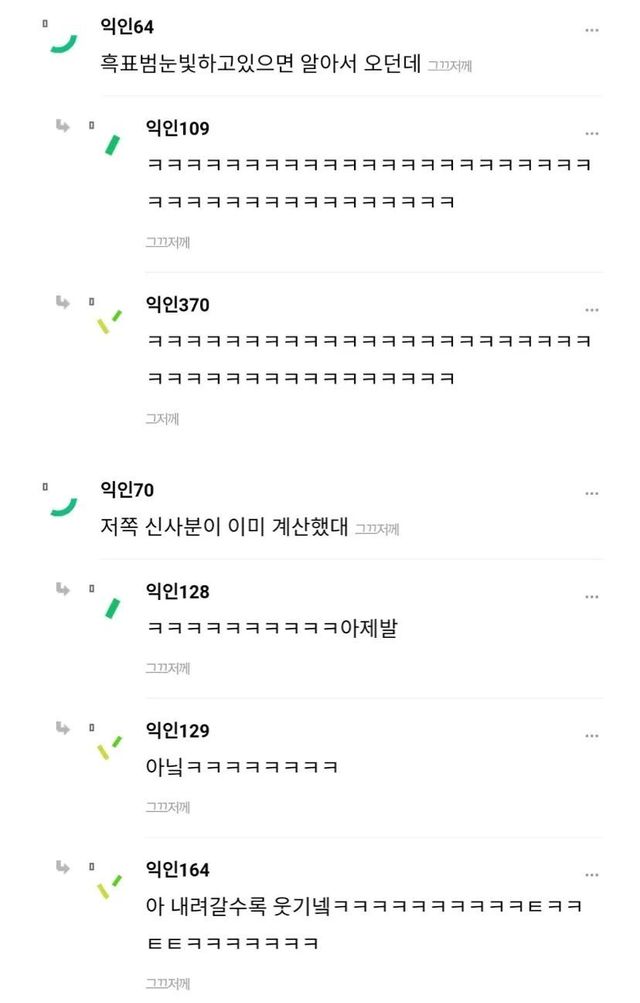Image resolution: width=640 pixels, height=1003 pixels.
Task: Click the timestamp under 익인128's reply
Action: pyautogui.click(x=167, y=667)
